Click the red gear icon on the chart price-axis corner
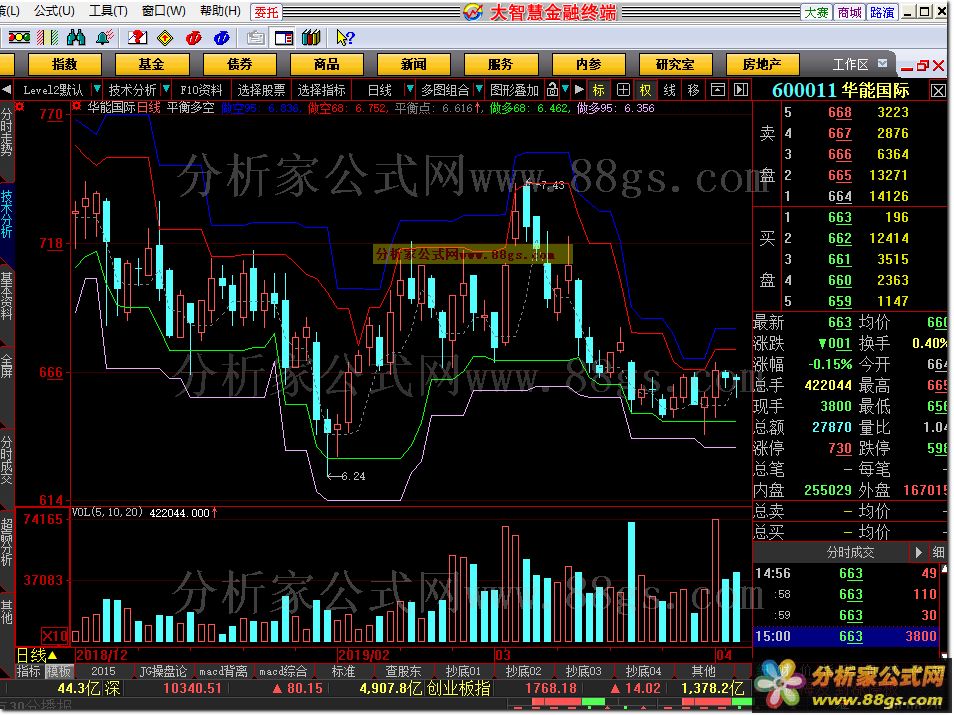The image size is (954, 715). (x=19, y=107)
